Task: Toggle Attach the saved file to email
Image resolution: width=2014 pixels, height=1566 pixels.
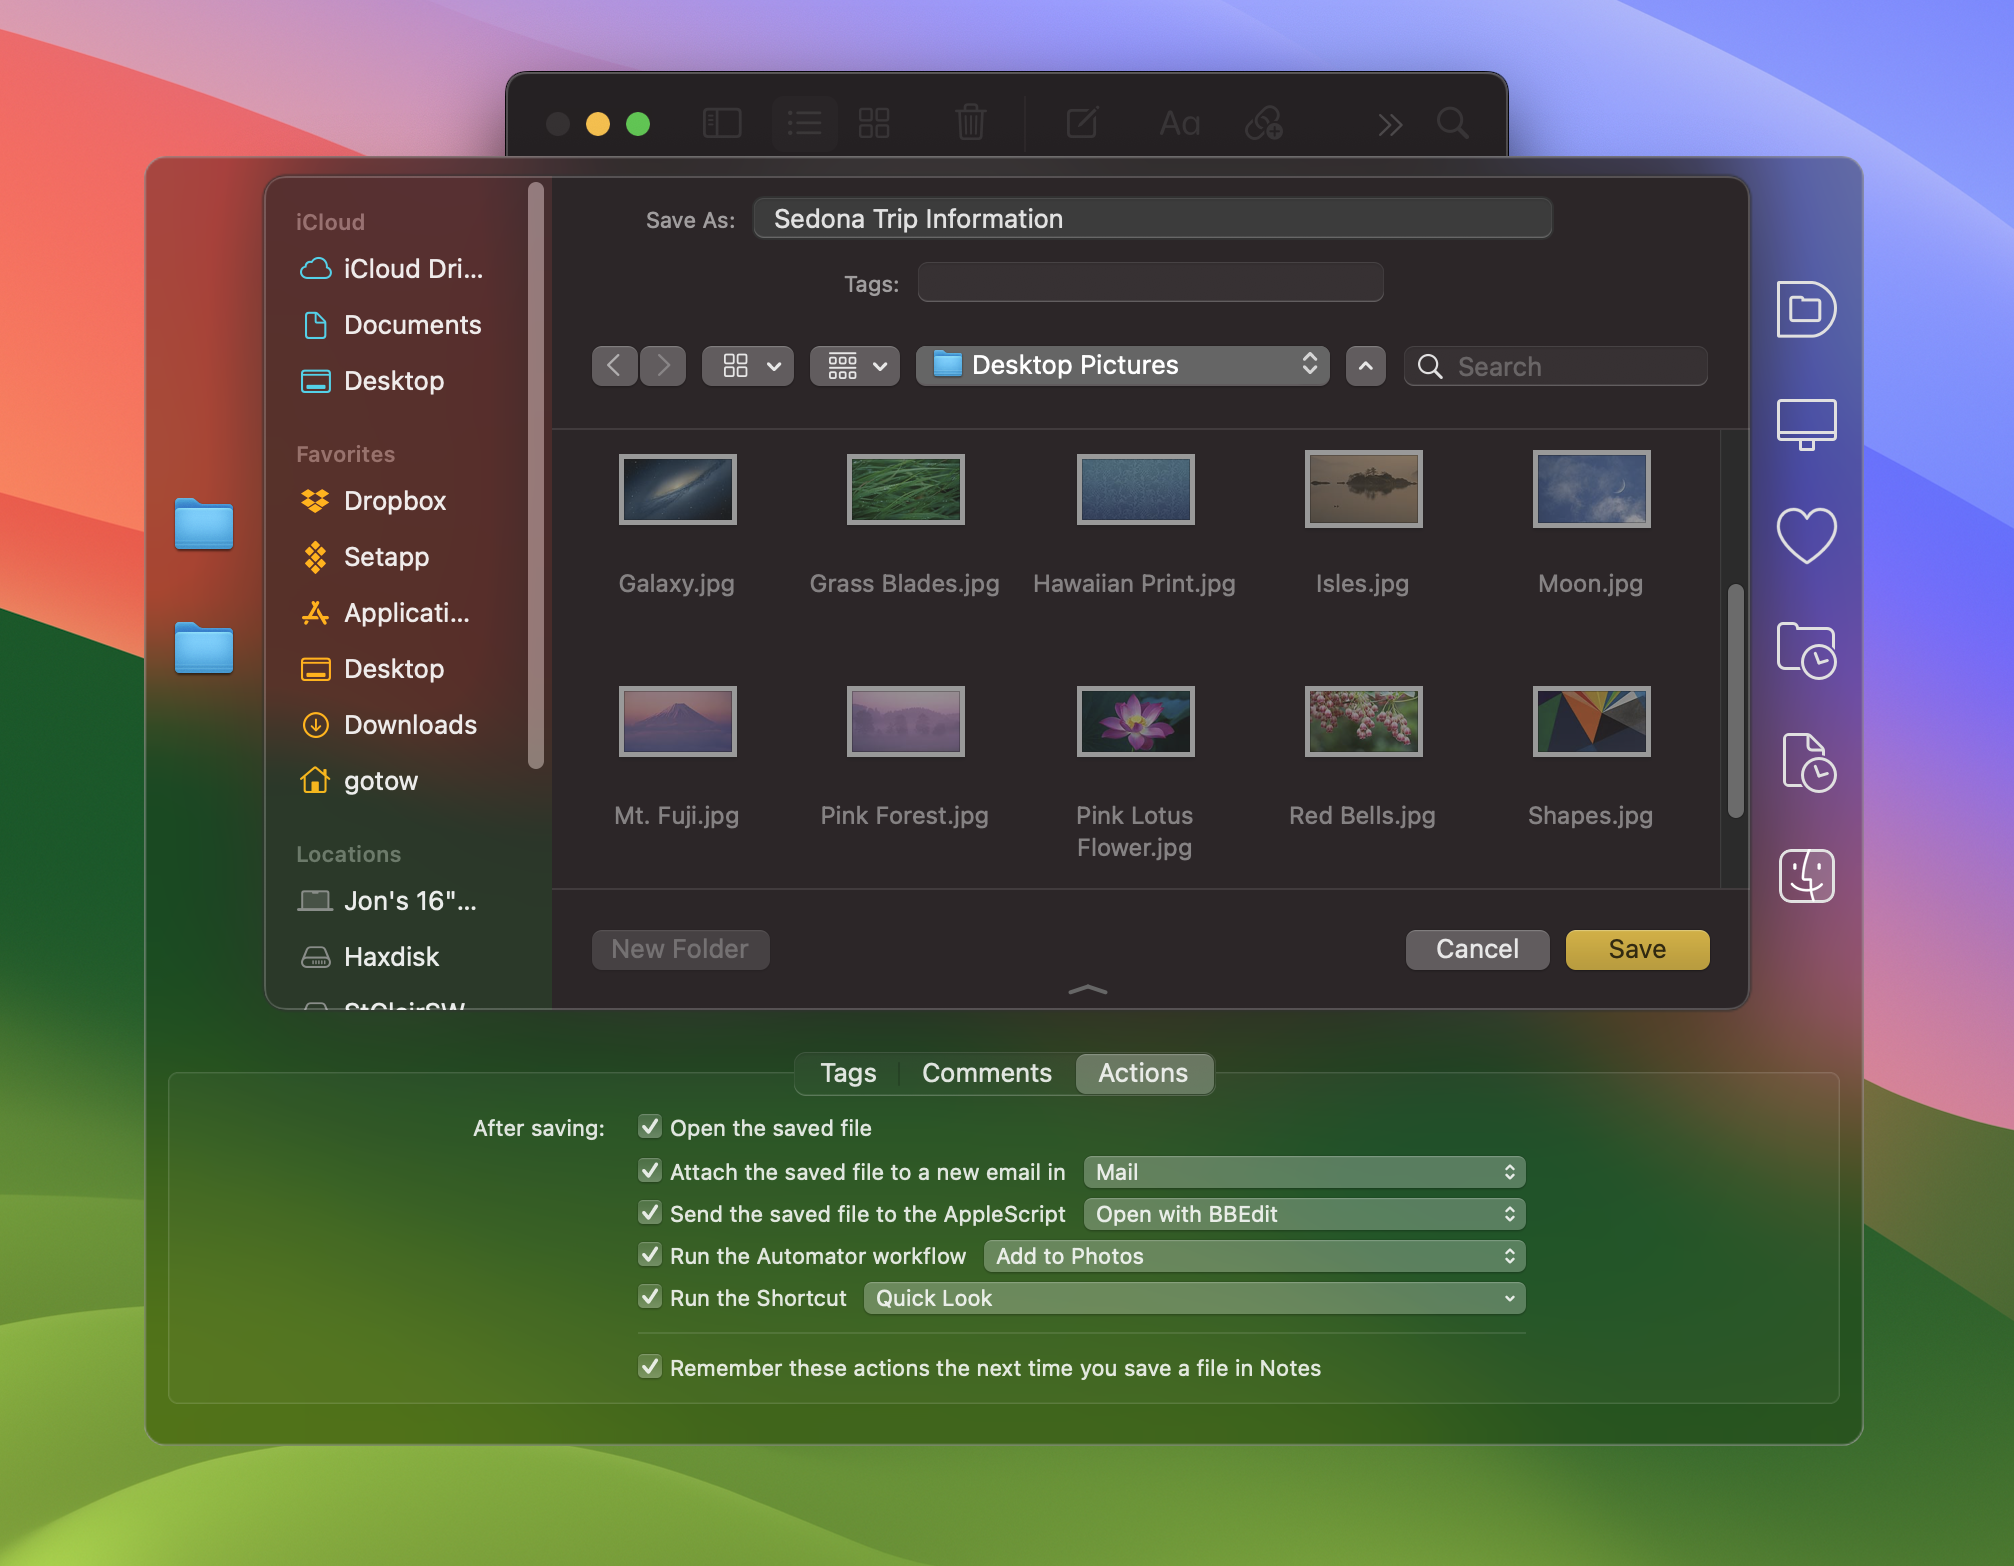Action: (x=650, y=1171)
